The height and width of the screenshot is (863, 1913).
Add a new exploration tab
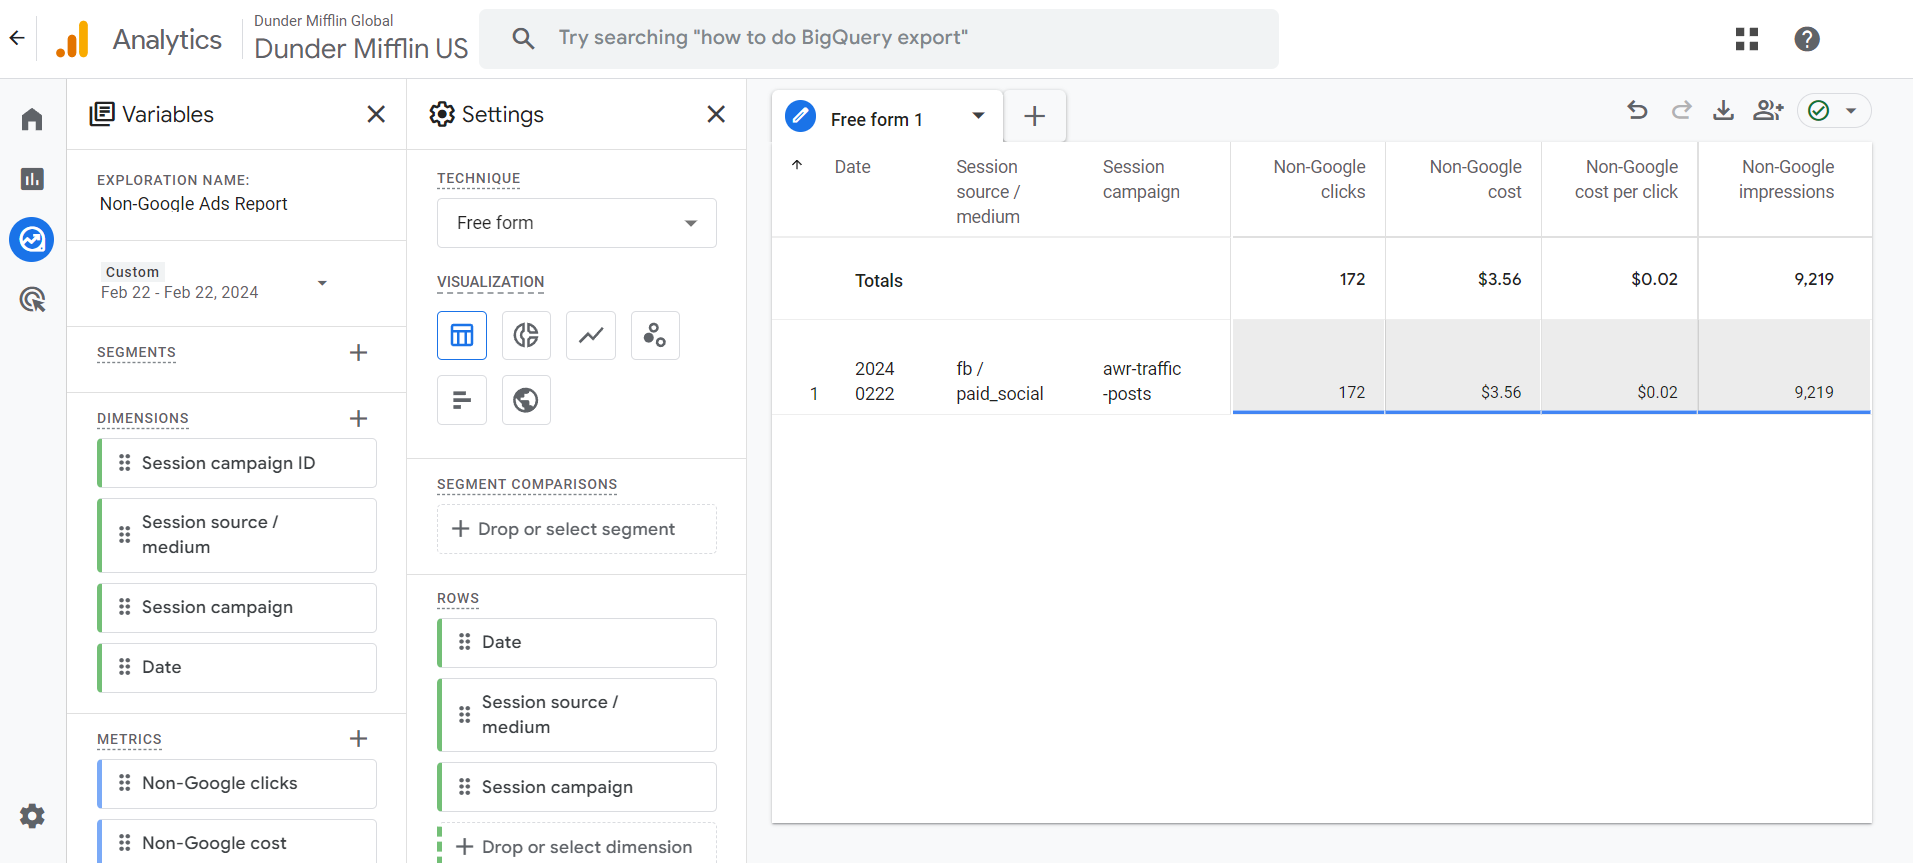tap(1035, 116)
